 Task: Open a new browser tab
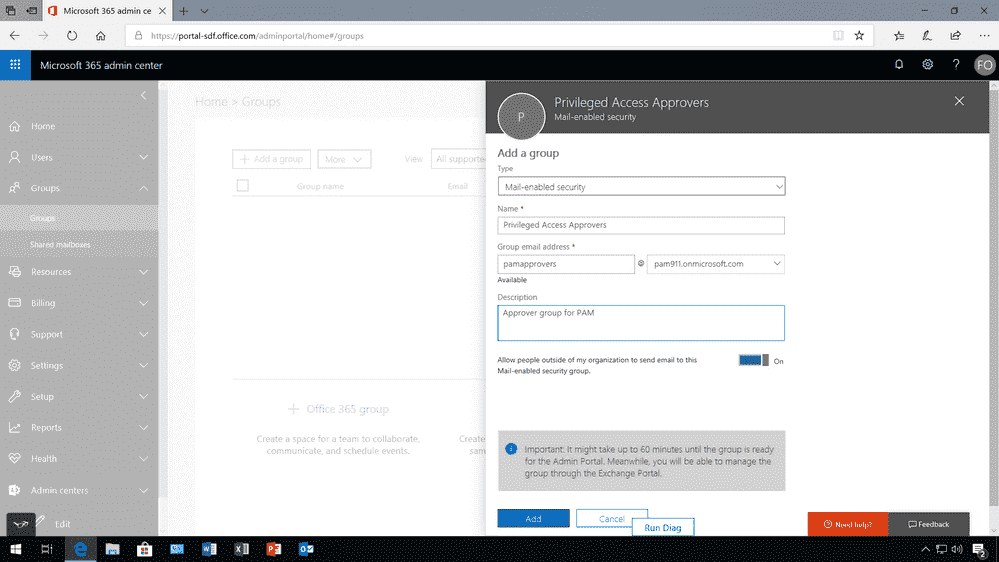[x=183, y=11]
